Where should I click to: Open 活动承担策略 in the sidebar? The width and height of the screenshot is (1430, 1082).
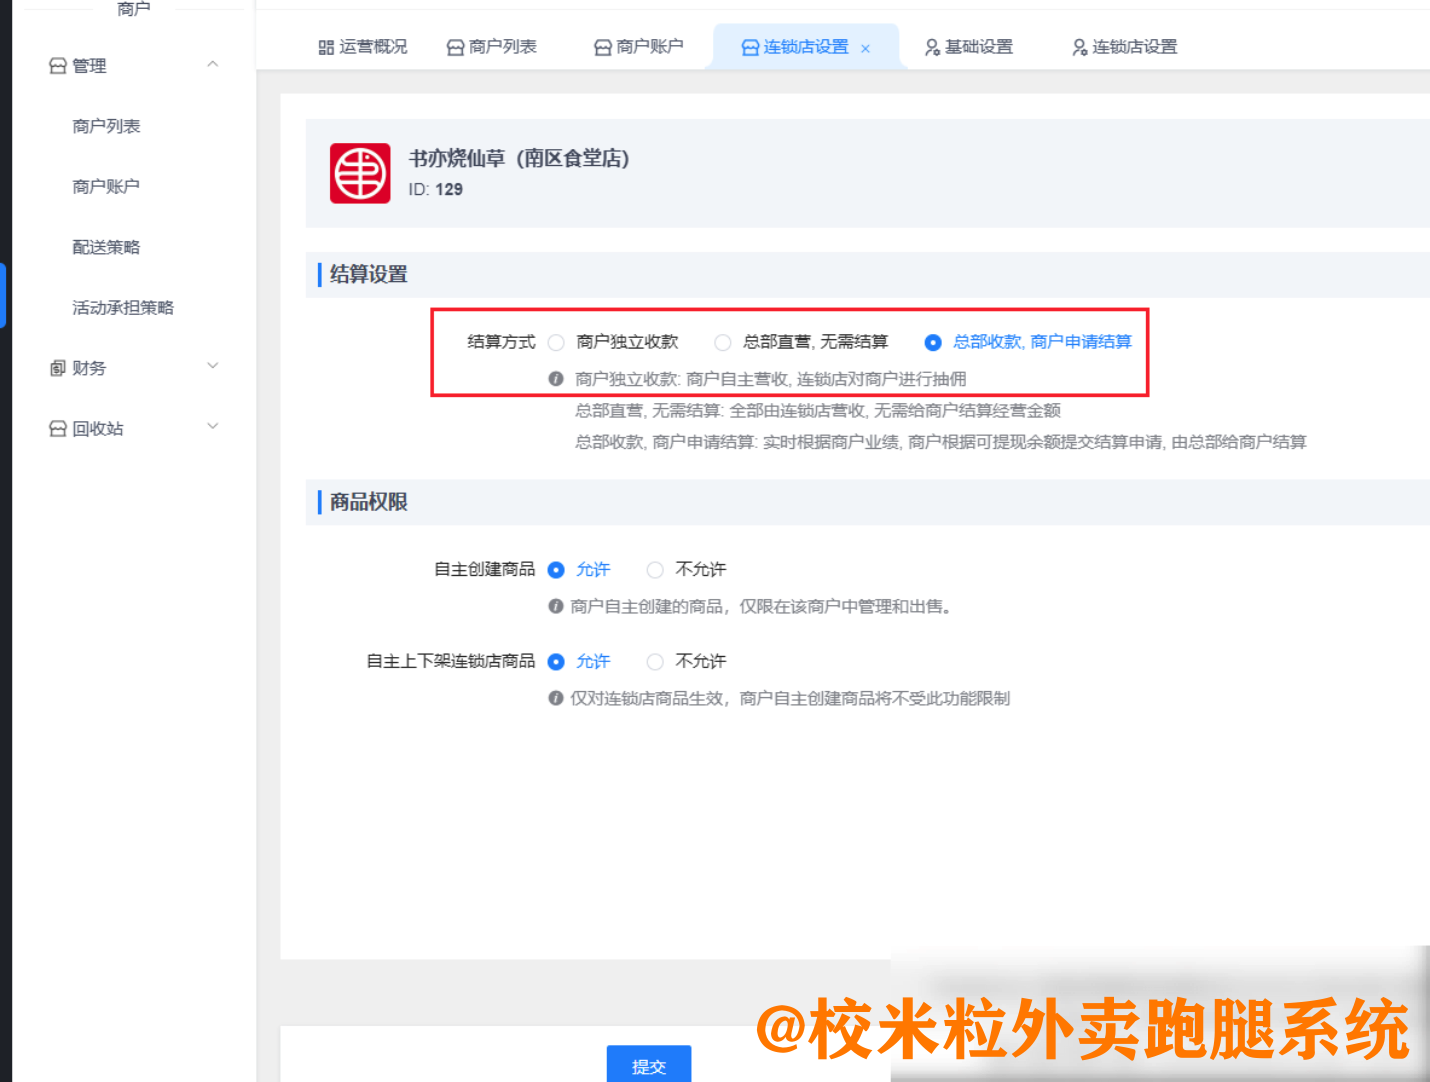122,308
